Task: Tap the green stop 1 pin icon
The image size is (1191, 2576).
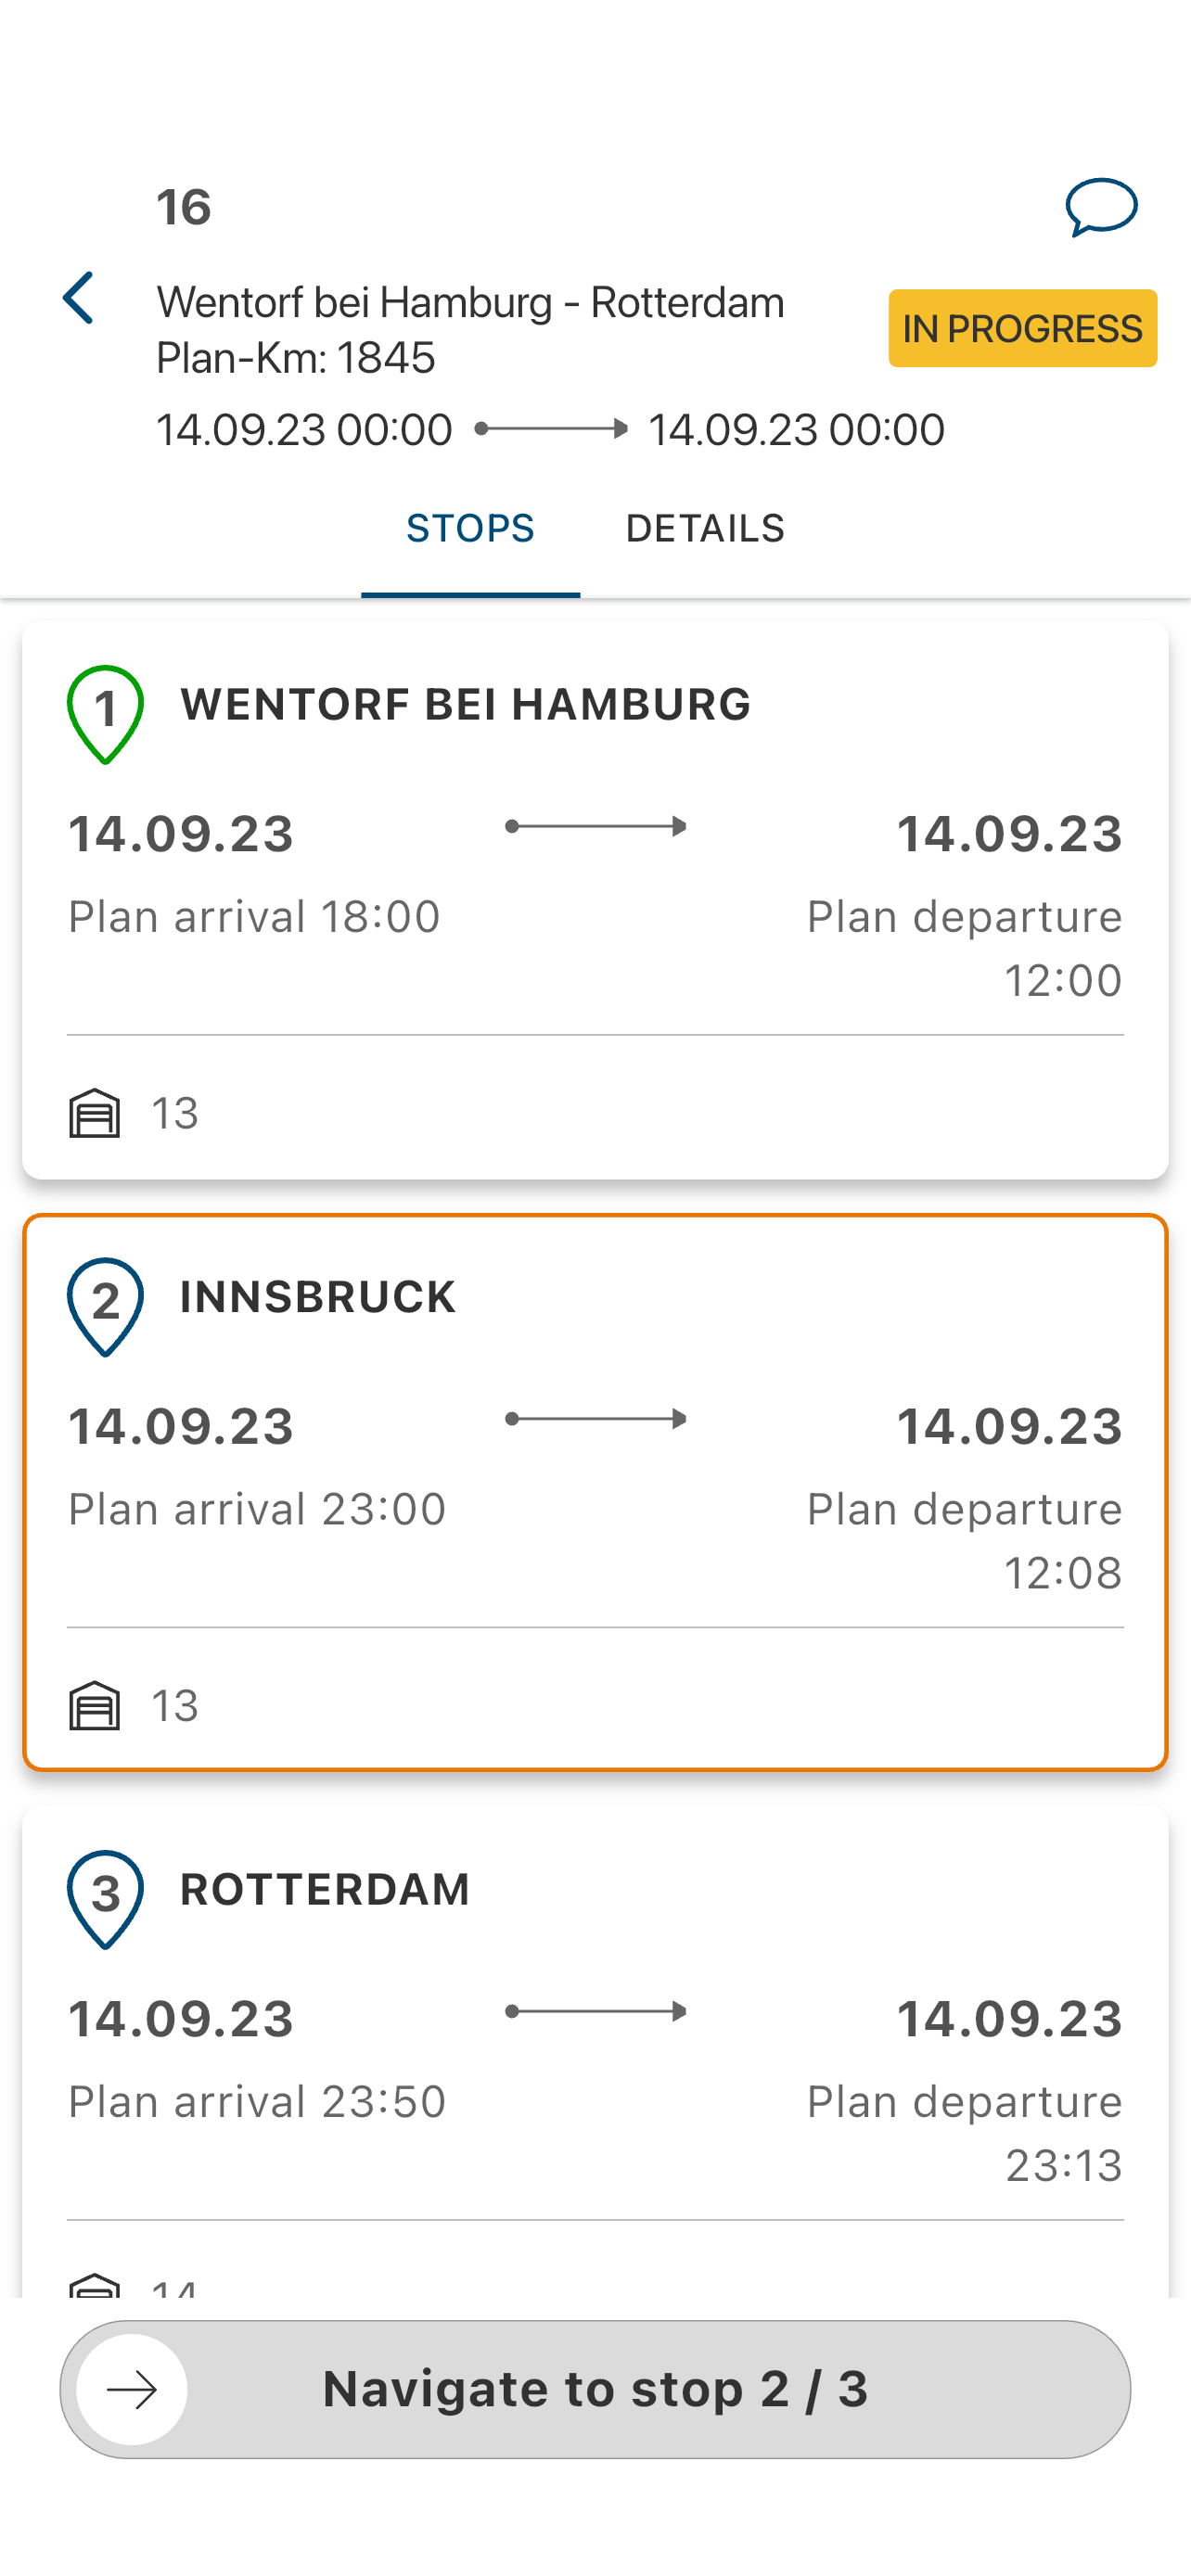Action: [105, 713]
